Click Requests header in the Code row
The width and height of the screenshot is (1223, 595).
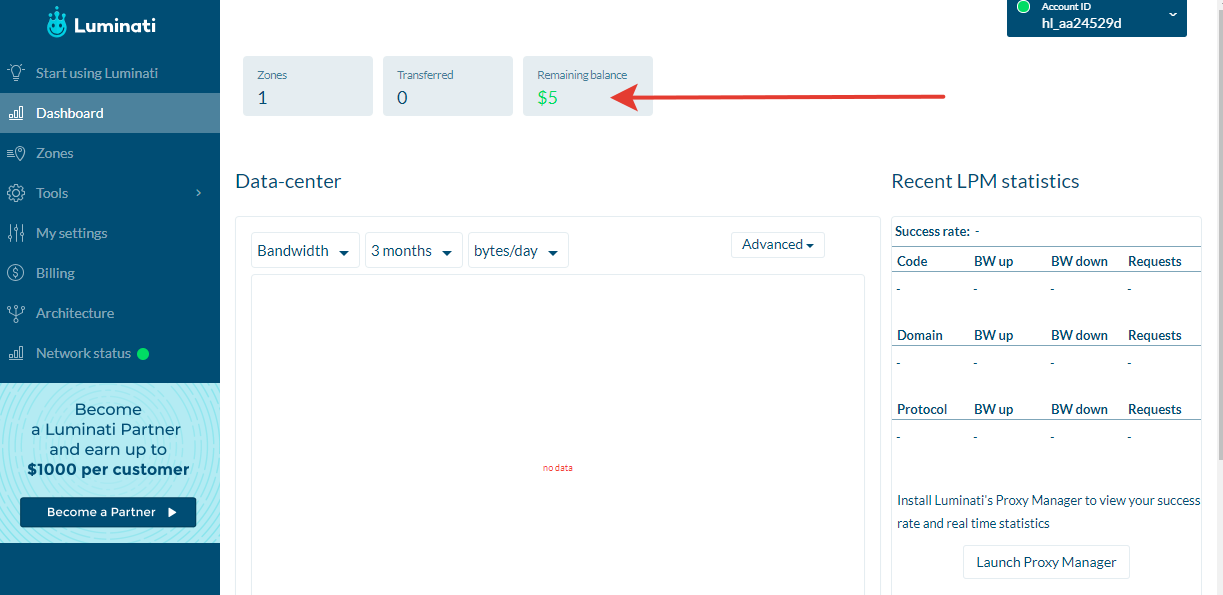1155,261
